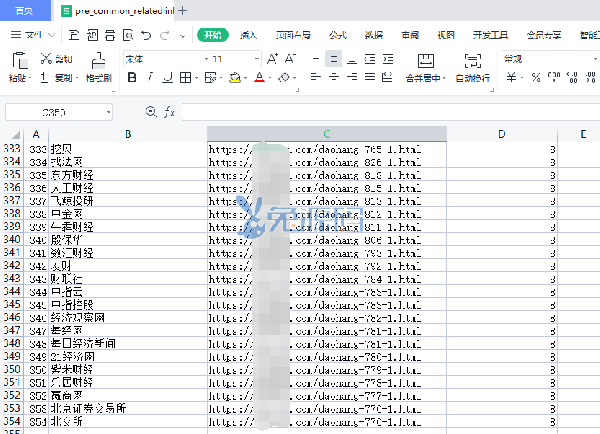This screenshot has width=600, height=434.
Task: Activate the Format Painter brush
Action: point(99,61)
